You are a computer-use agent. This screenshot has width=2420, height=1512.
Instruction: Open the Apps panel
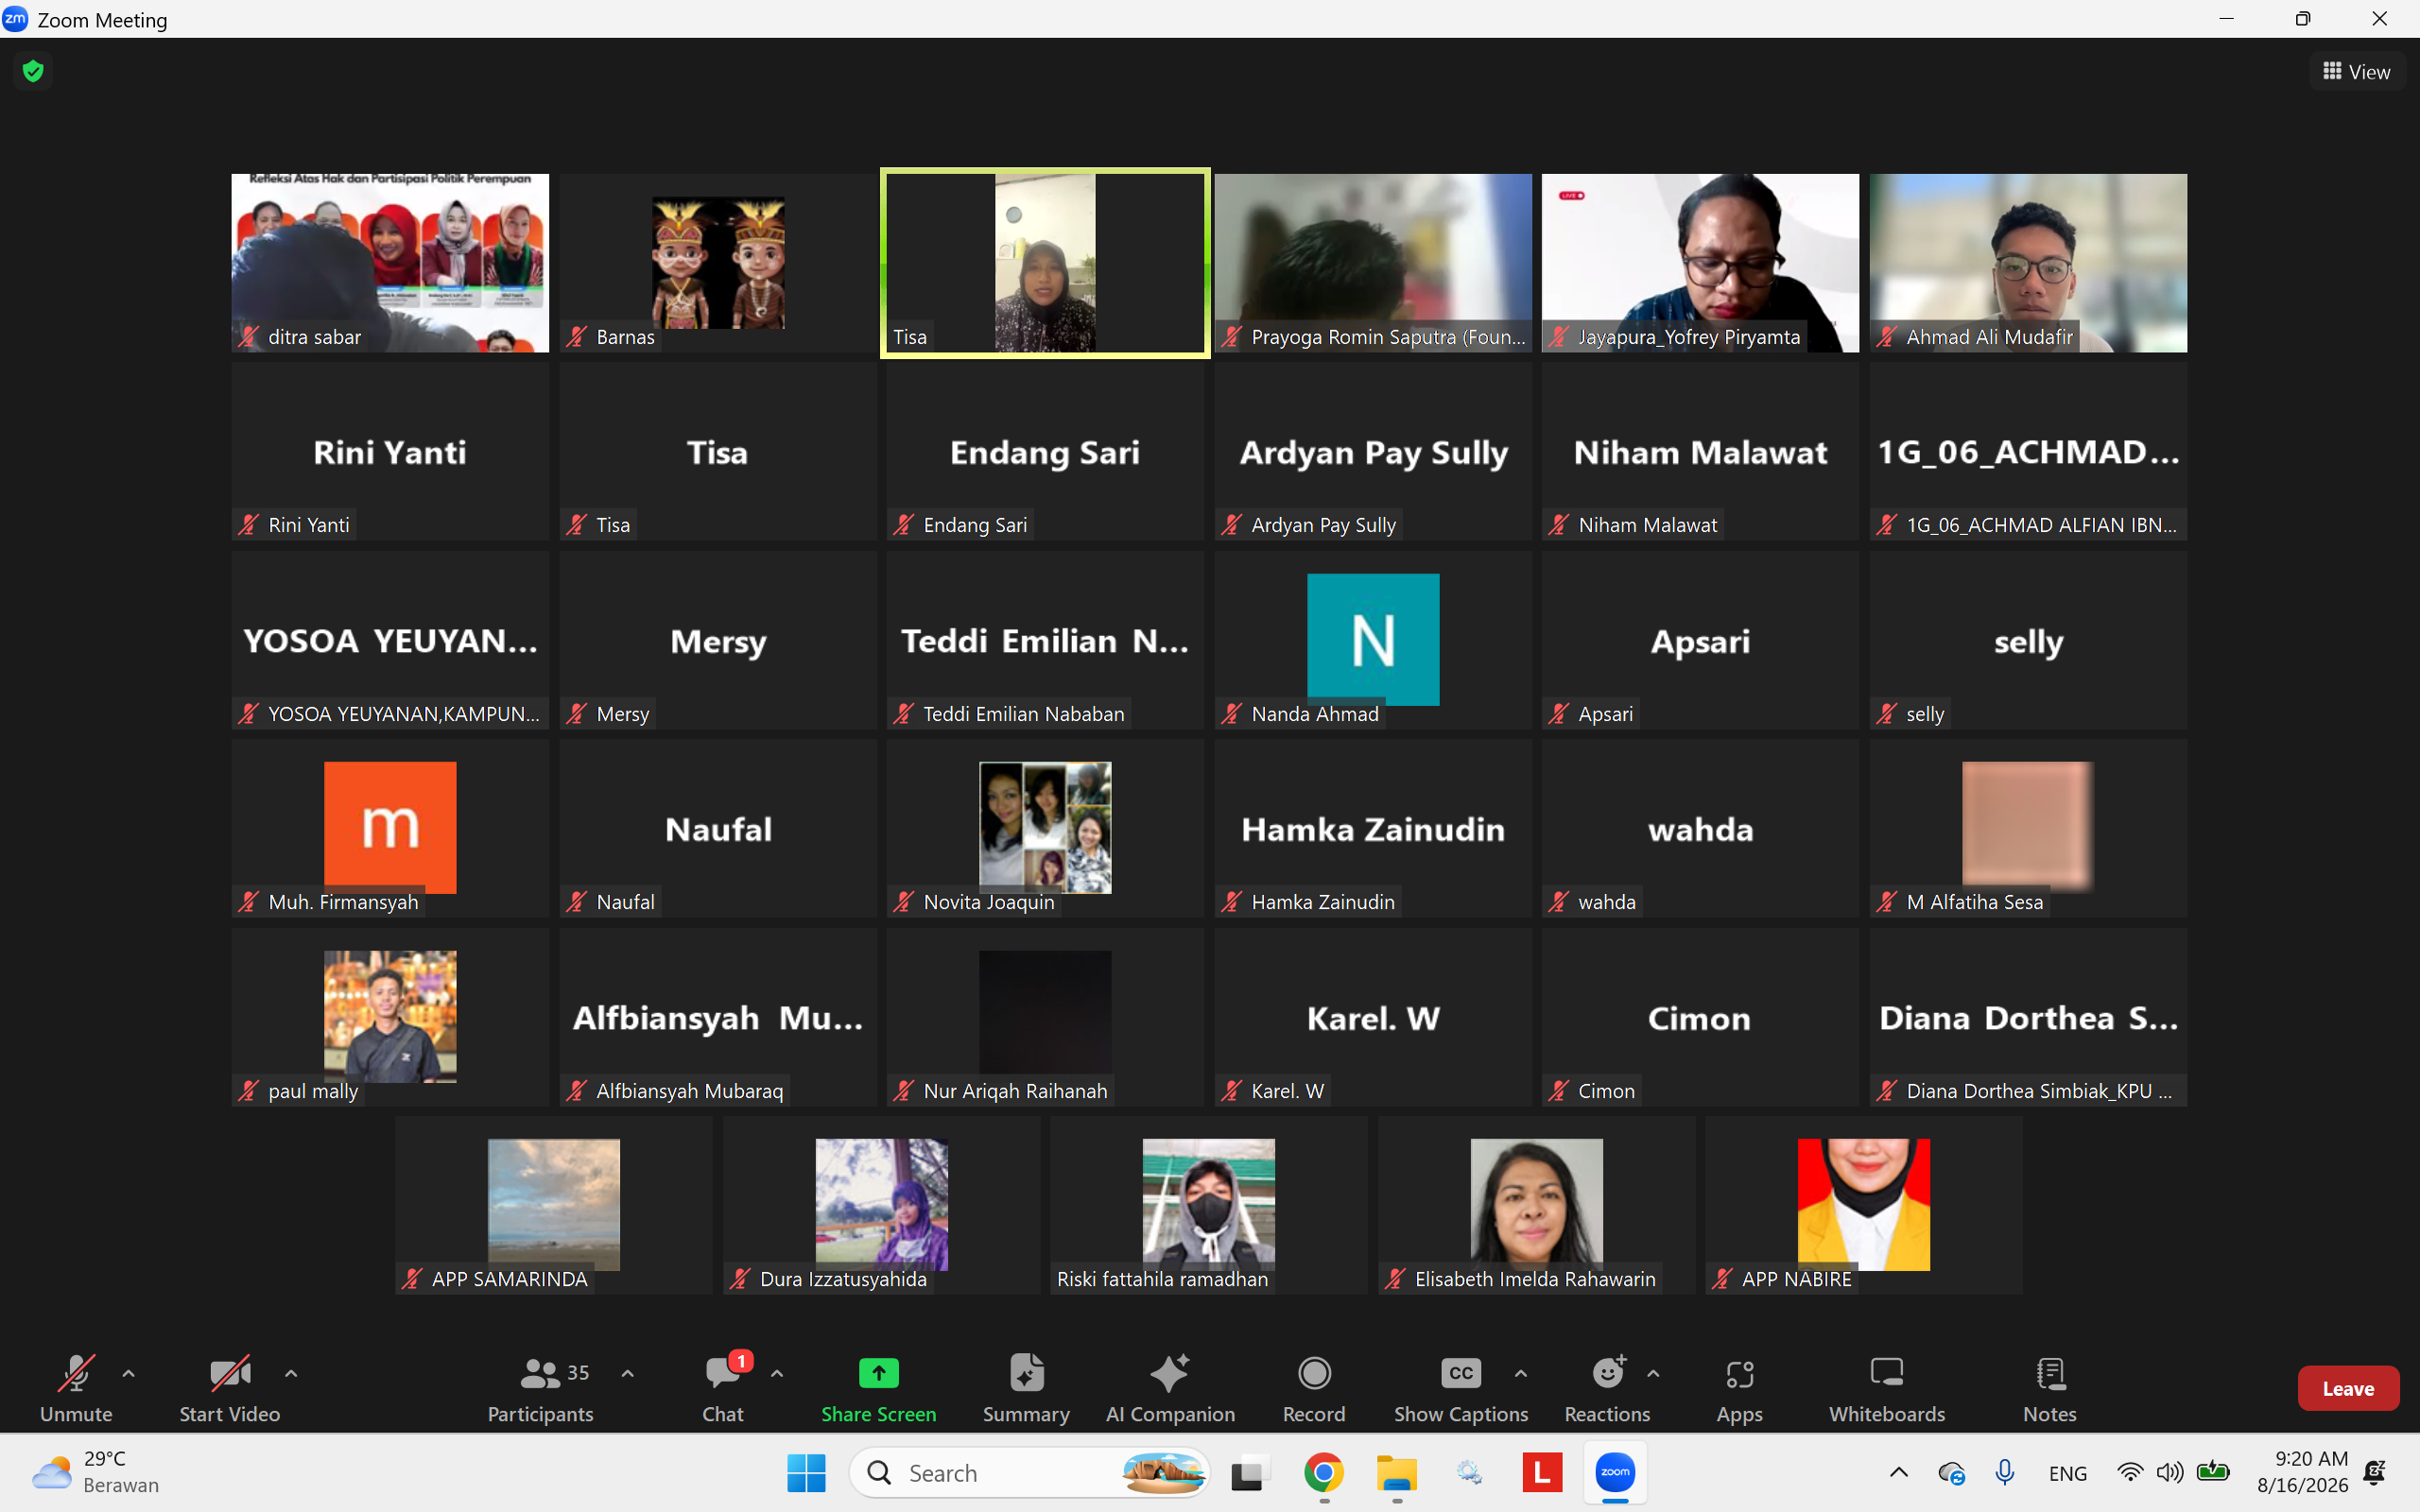[1739, 1388]
